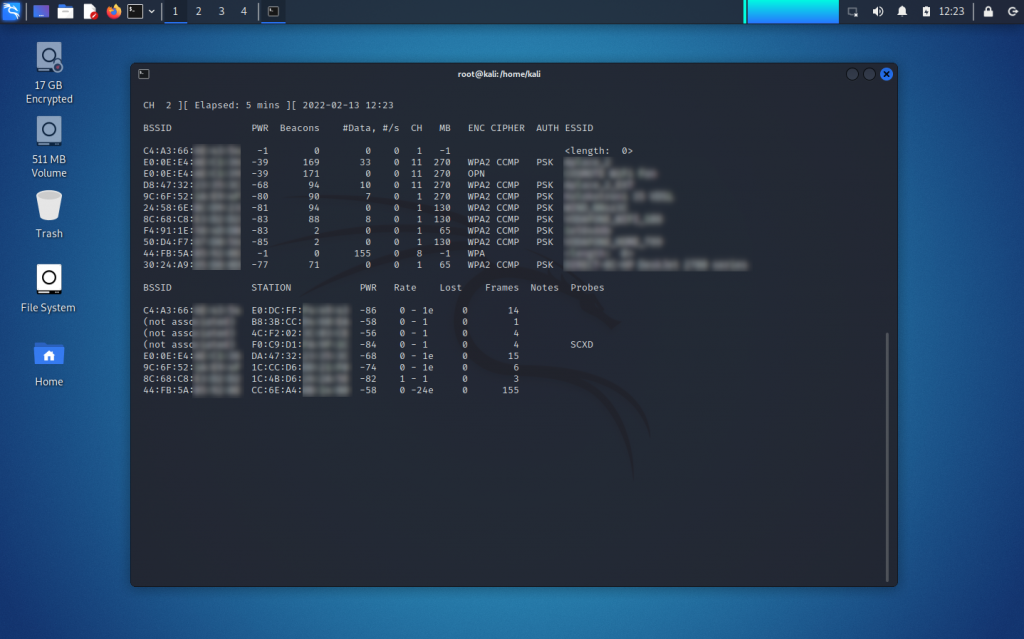Open the file manager from panel
The width and height of the screenshot is (1024, 639).
point(65,12)
